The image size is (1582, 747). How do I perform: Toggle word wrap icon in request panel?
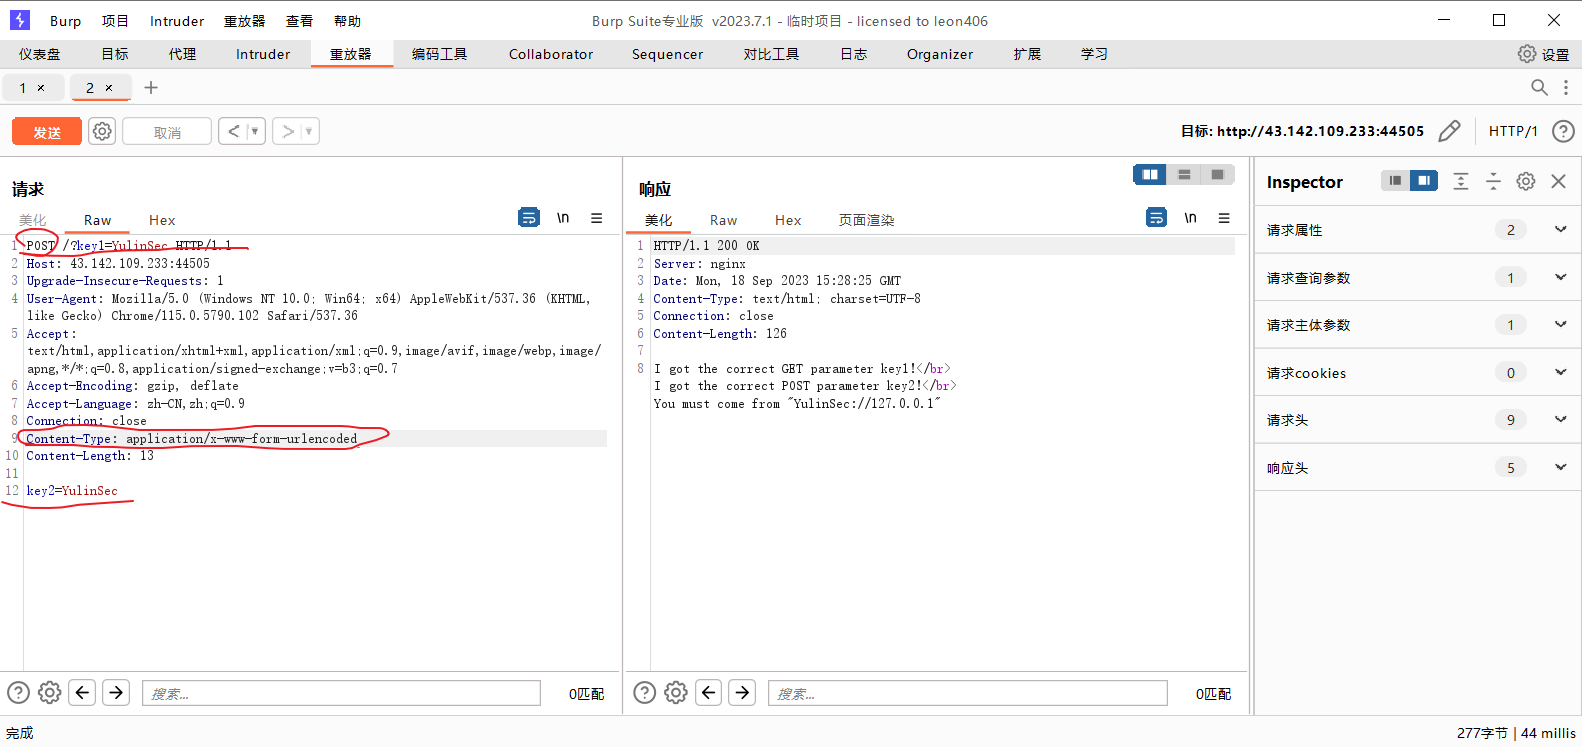click(x=529, y=217)
